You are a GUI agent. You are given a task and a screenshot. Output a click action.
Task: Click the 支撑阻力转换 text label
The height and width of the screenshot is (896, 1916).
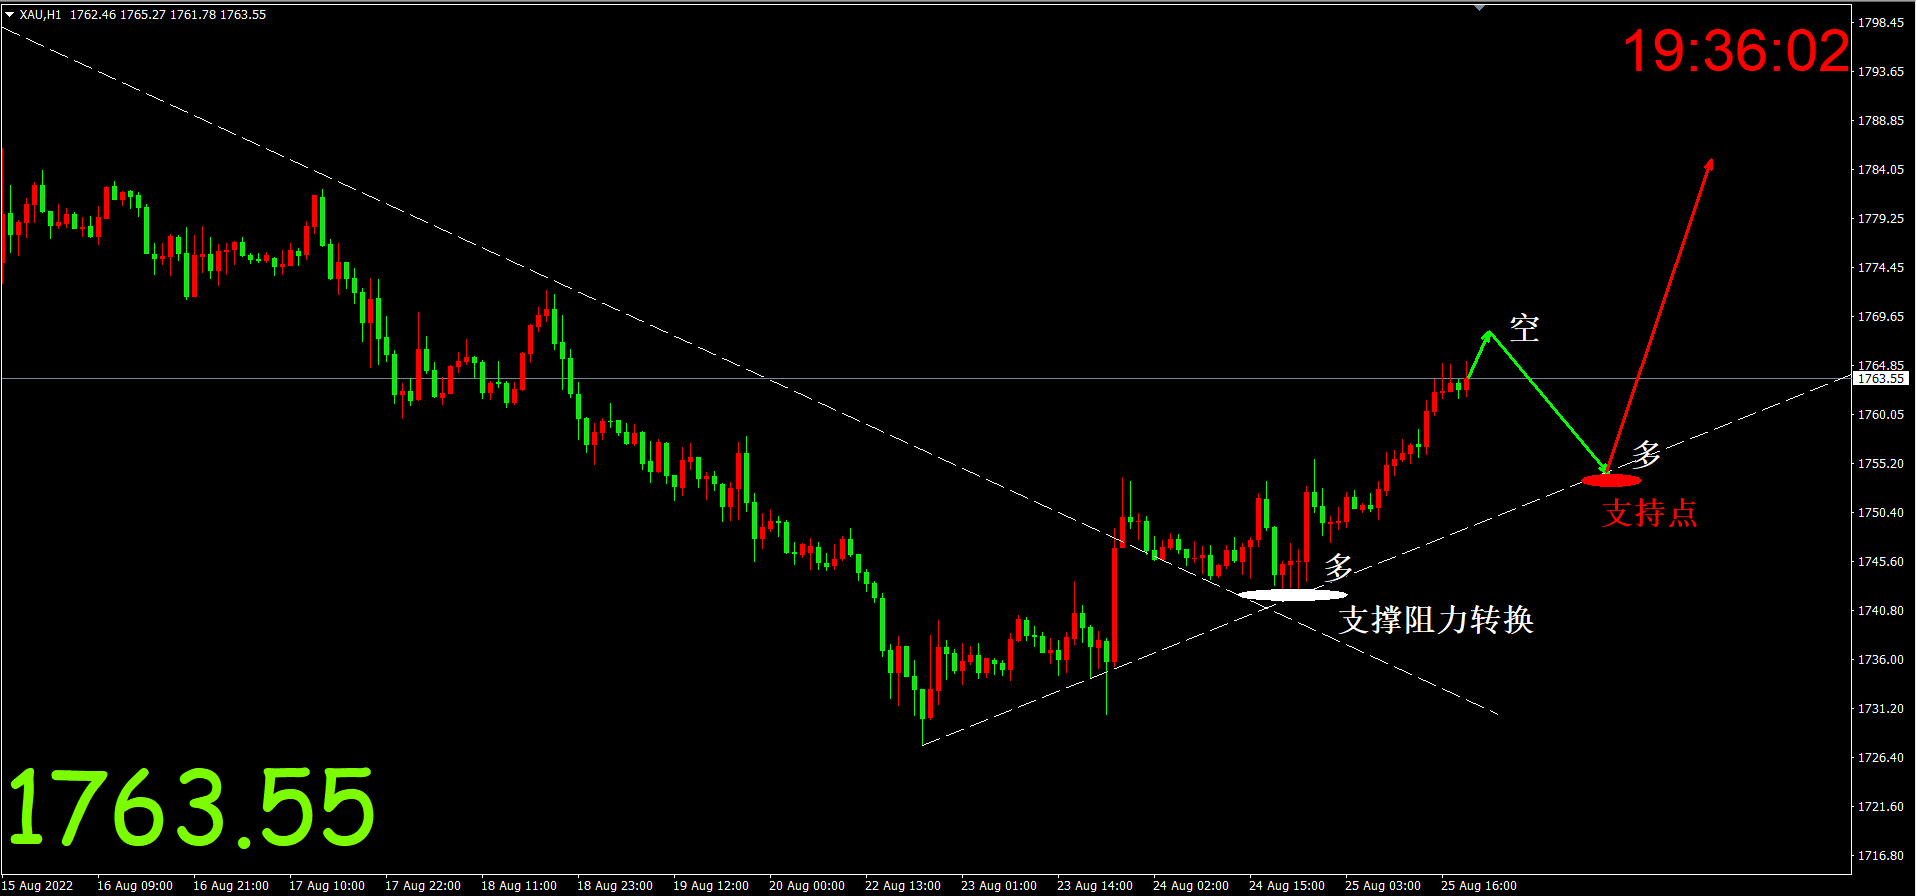[x=1436, y=620]
